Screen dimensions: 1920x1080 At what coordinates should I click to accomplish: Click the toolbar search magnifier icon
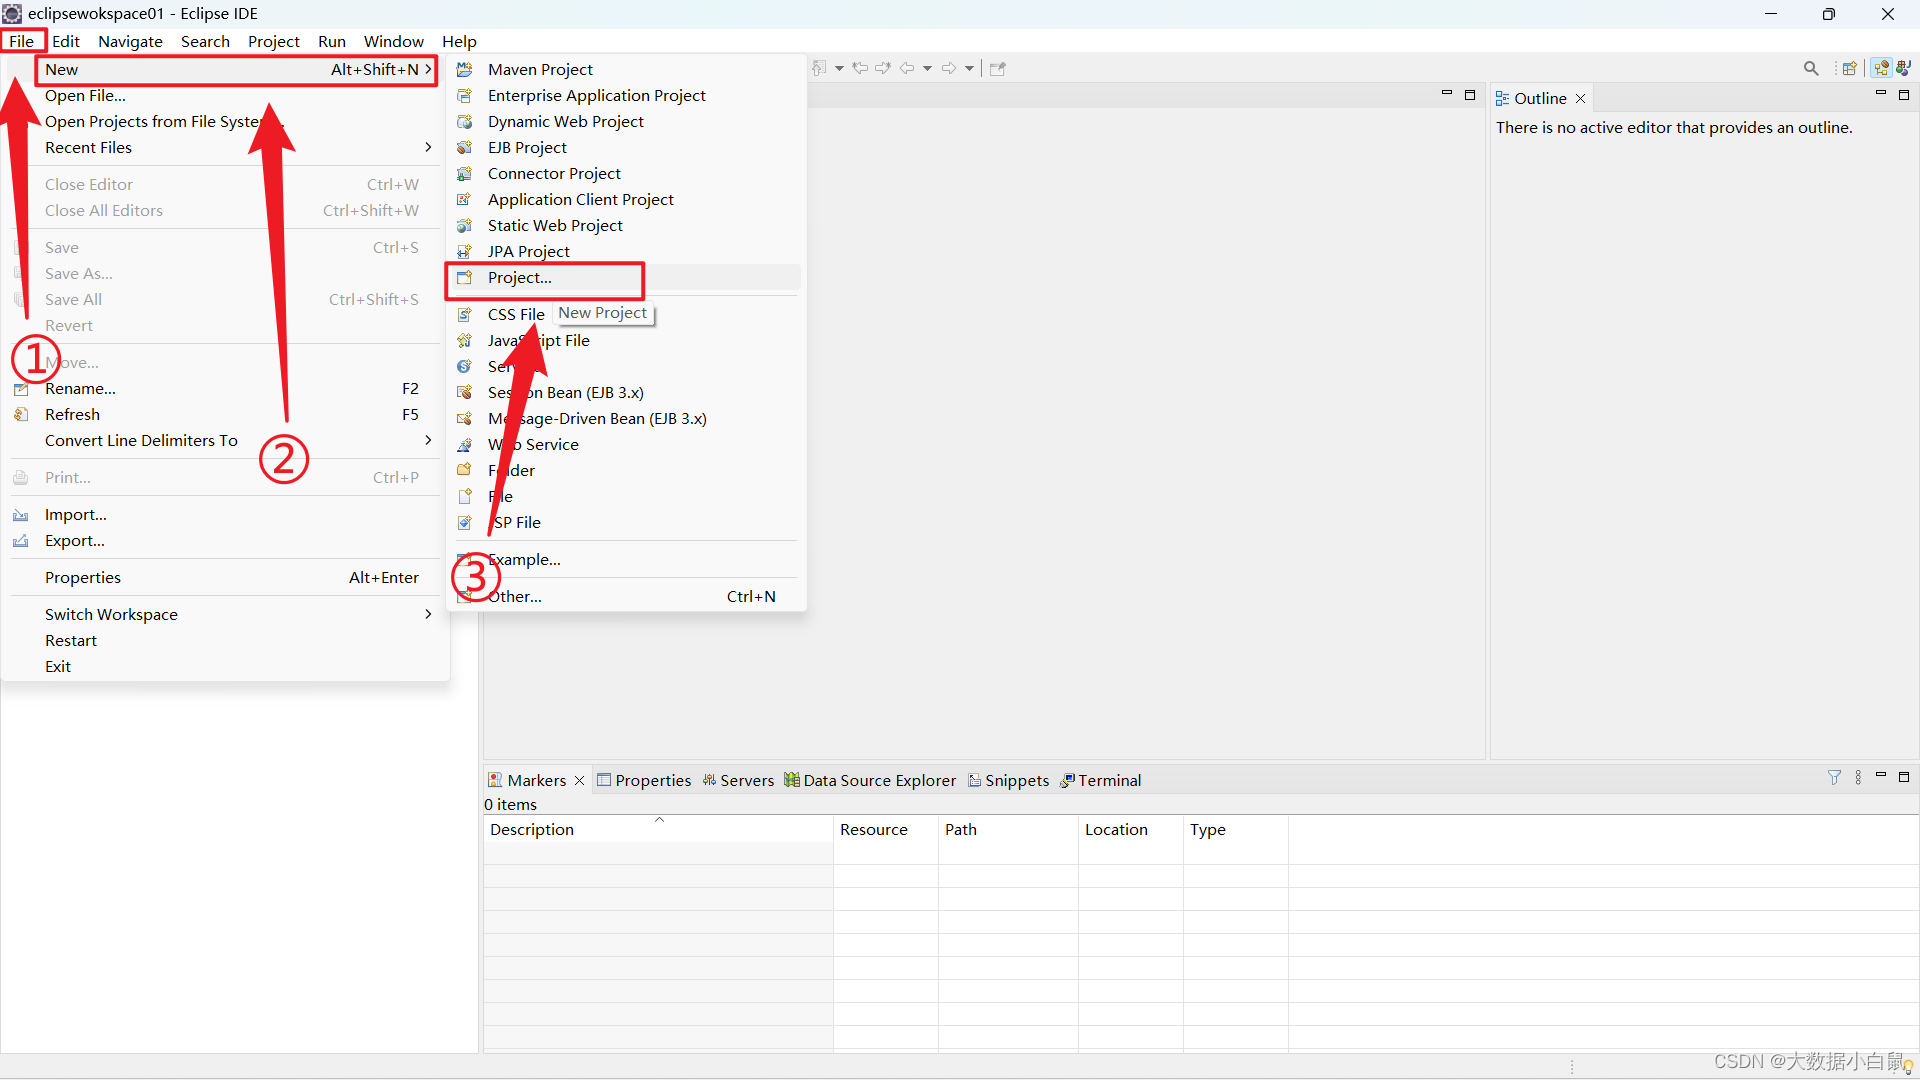[1810, 68]
